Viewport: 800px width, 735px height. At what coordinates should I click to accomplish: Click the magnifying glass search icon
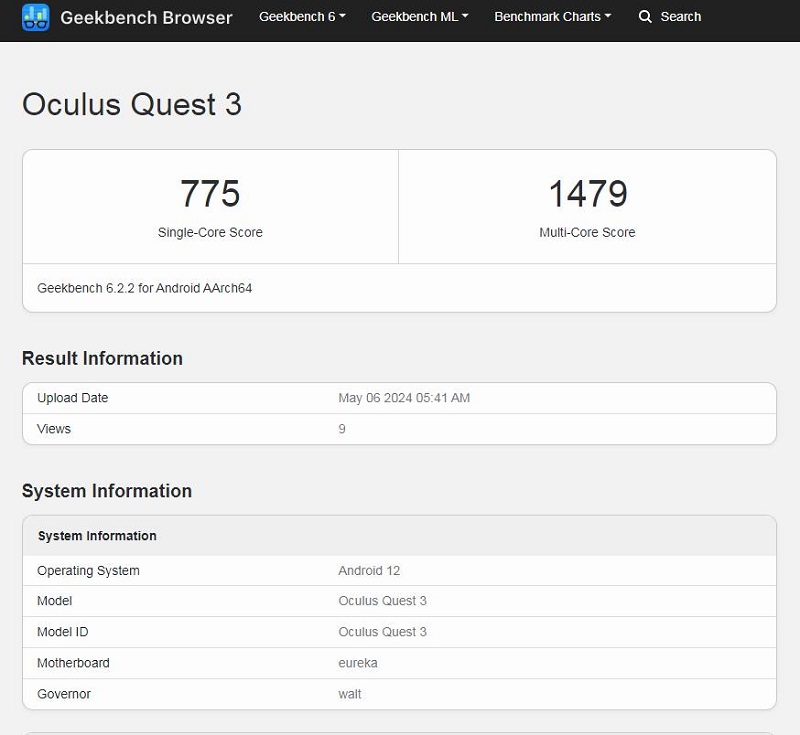[x=645, y=17]
